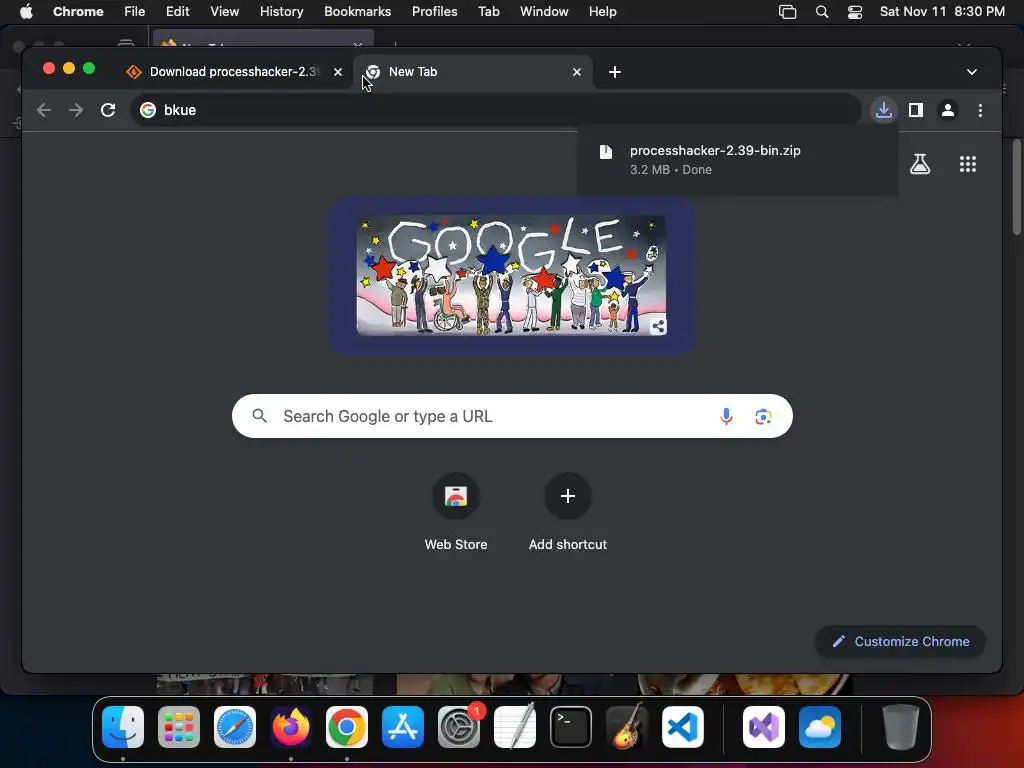Switch to Download processhacker tab
This screenshot has width=1024, height=768.
234,72
